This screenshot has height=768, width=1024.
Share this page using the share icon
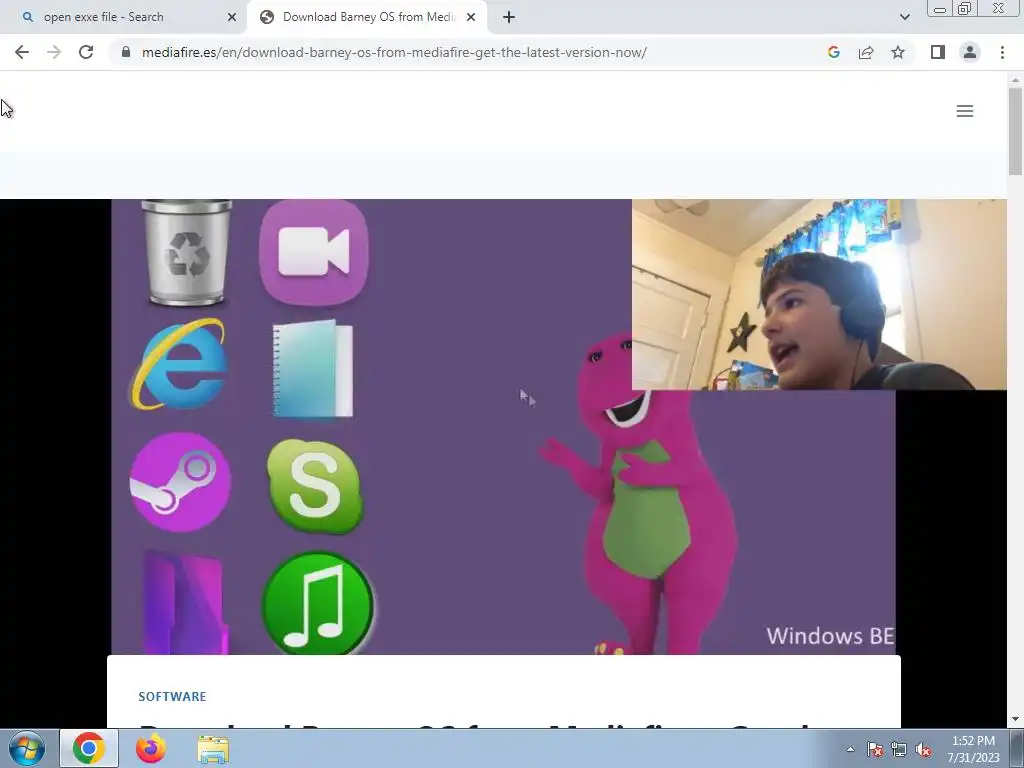click(x=866, y=52)
